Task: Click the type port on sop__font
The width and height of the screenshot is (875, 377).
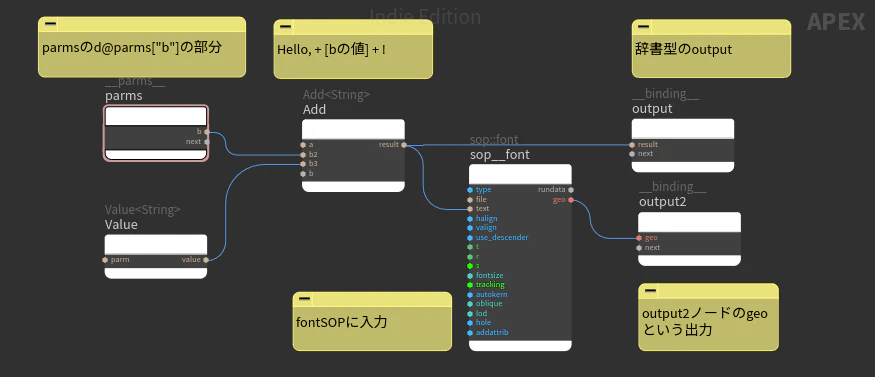Action: point(470,190)
